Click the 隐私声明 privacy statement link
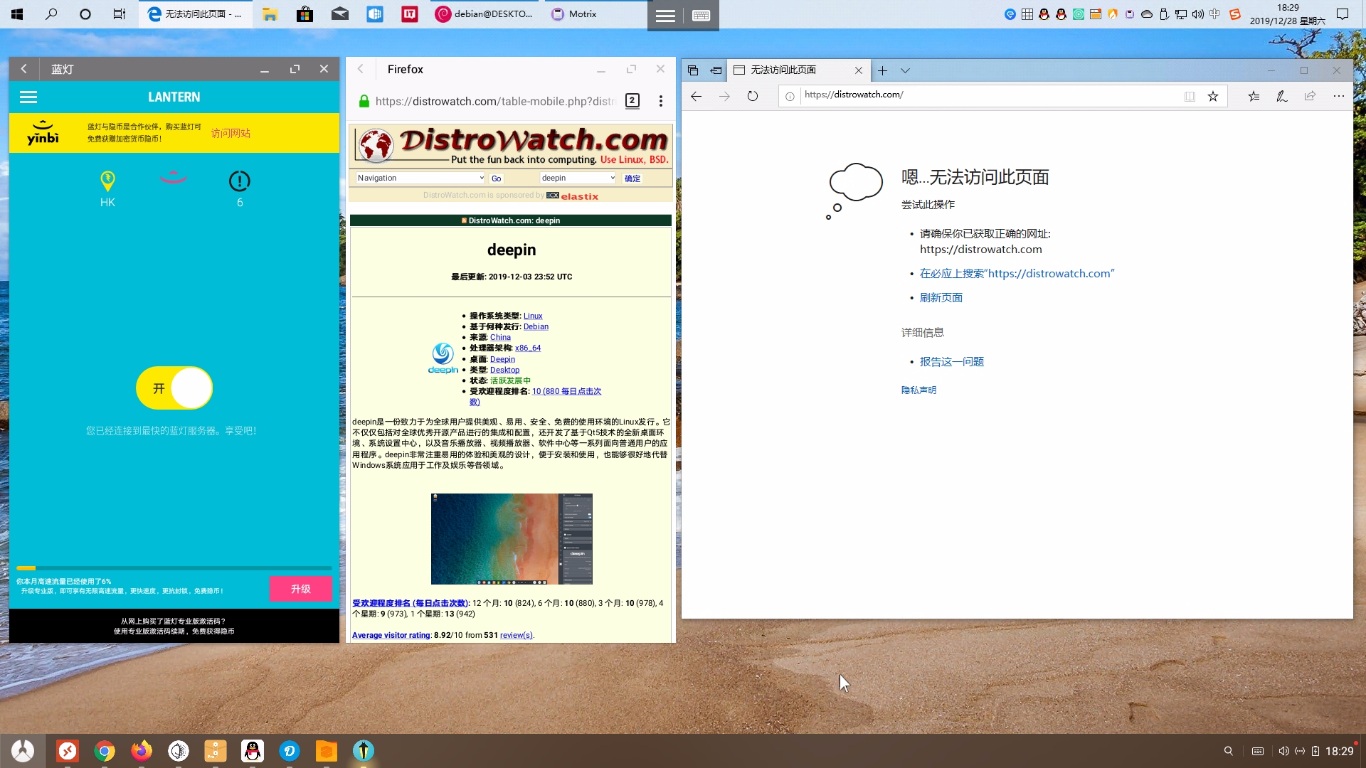The width and height of the screenshot is (1366, 768). (918, 390)
